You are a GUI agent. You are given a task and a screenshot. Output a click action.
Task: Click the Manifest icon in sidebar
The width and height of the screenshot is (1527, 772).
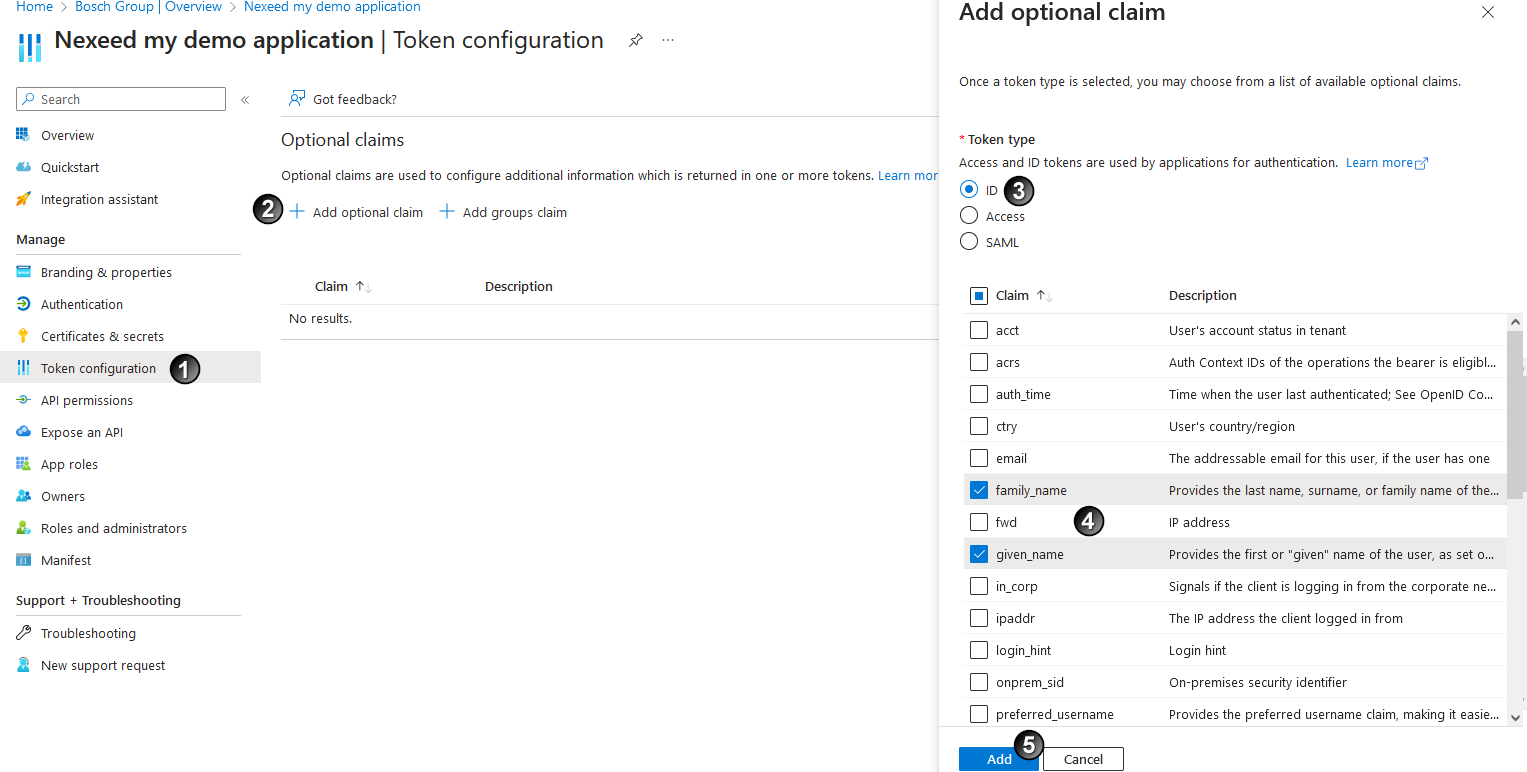point(23,560)
